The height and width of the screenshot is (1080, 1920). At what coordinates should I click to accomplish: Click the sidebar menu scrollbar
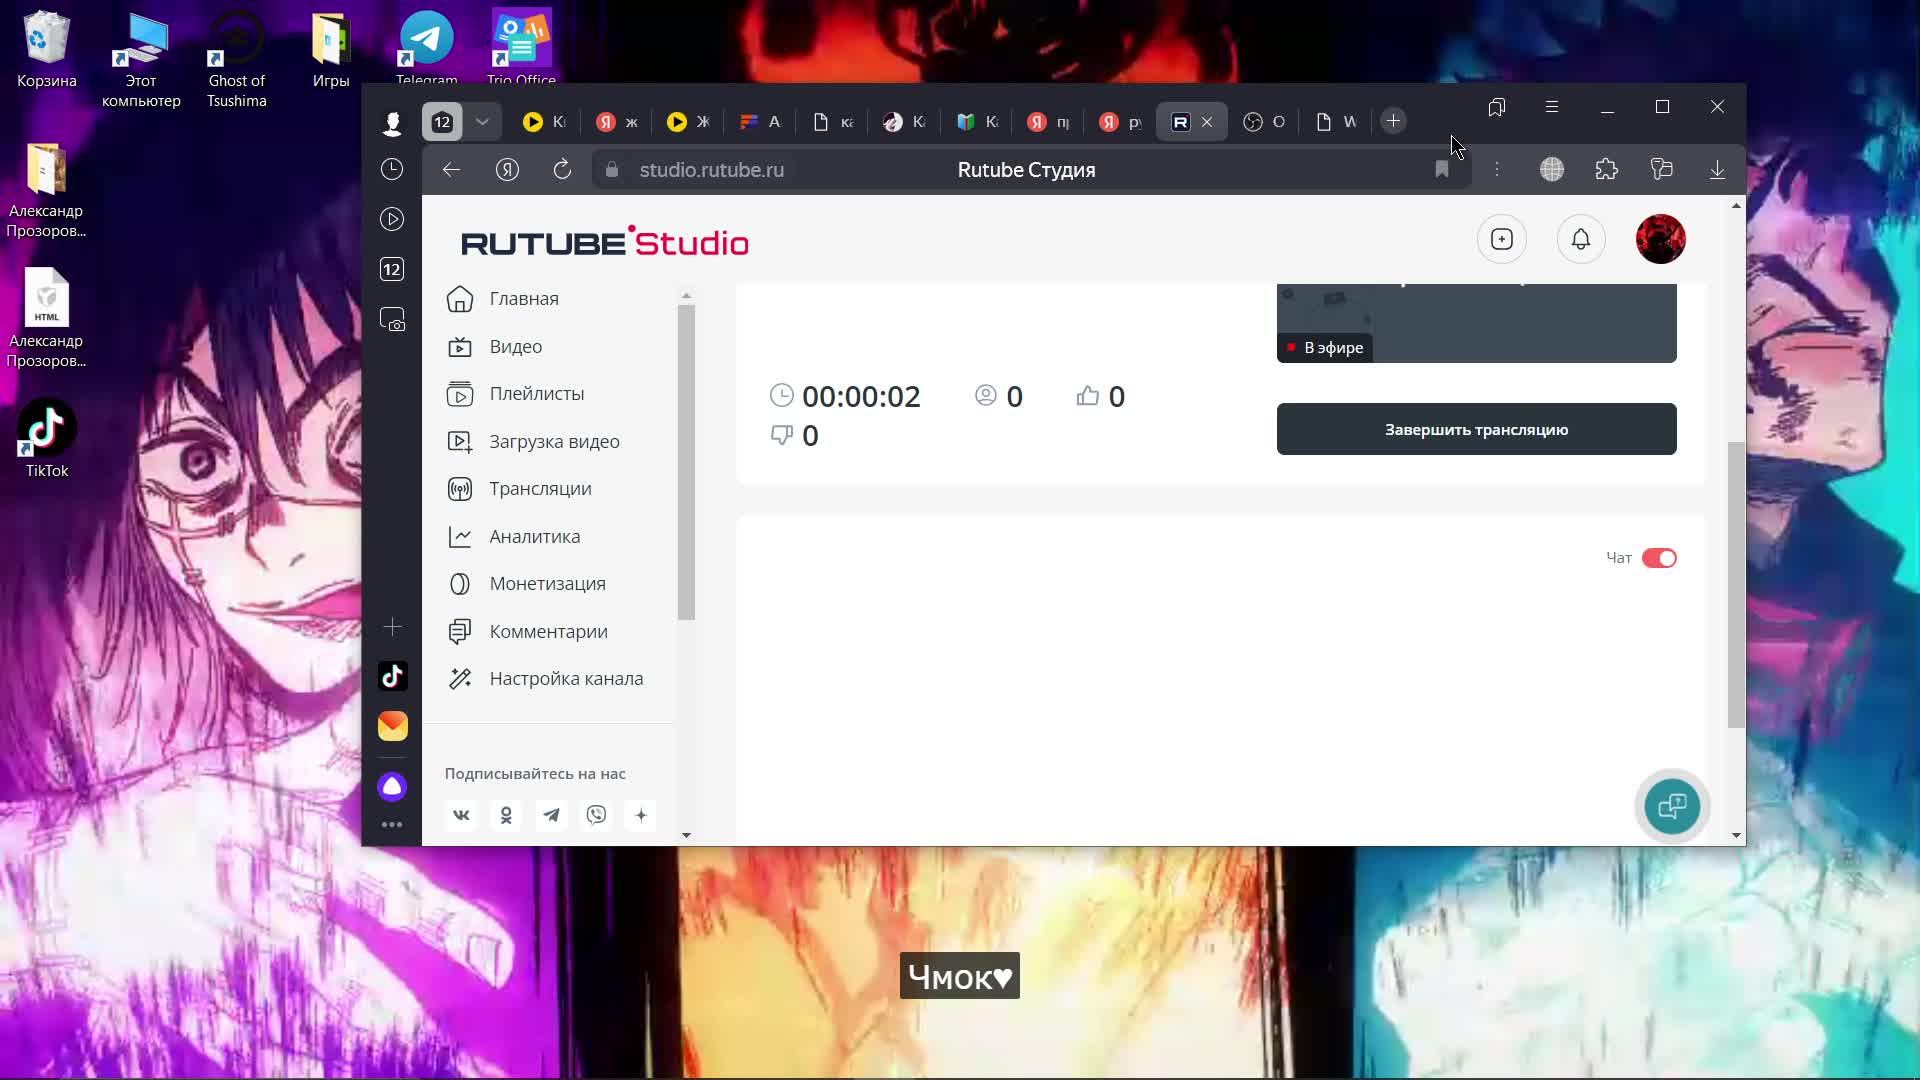pos(686,462)
